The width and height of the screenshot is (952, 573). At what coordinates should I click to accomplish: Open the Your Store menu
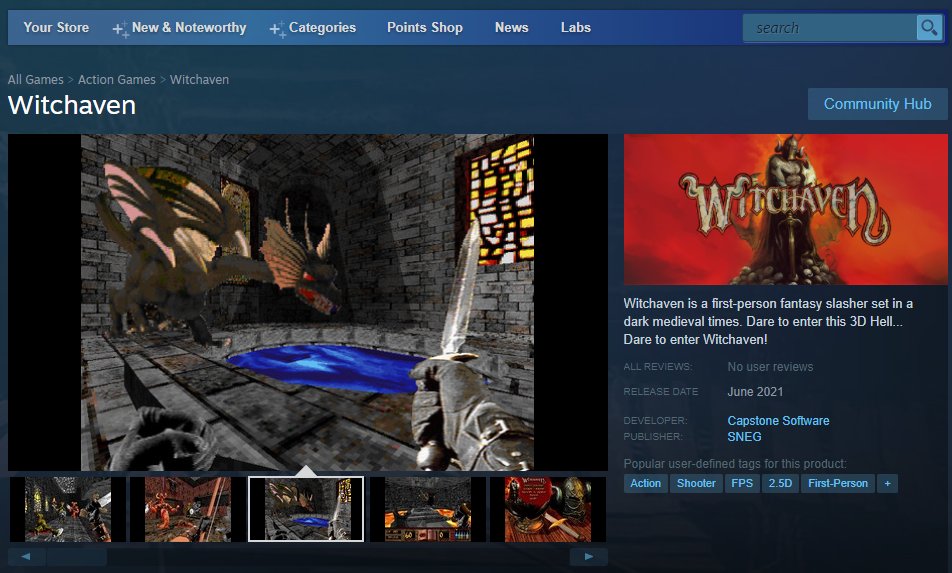point(56,27)
